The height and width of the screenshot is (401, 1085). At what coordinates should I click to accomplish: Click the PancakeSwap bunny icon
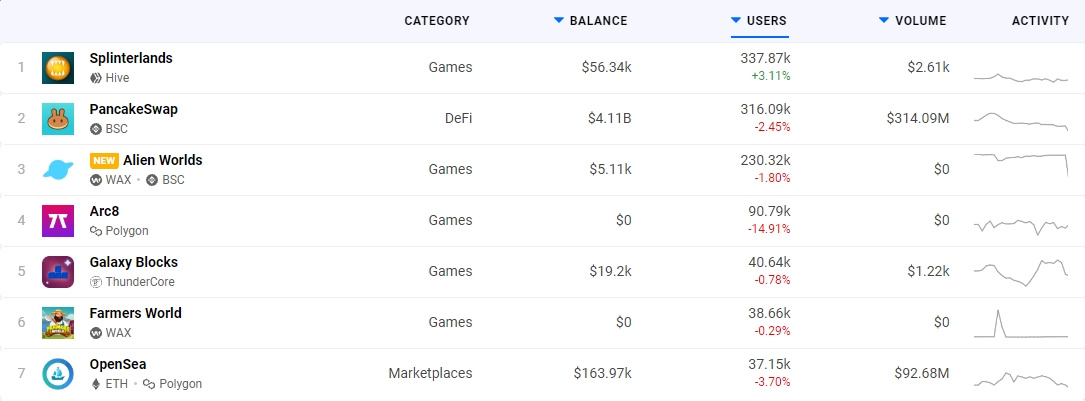click(58, 119)
